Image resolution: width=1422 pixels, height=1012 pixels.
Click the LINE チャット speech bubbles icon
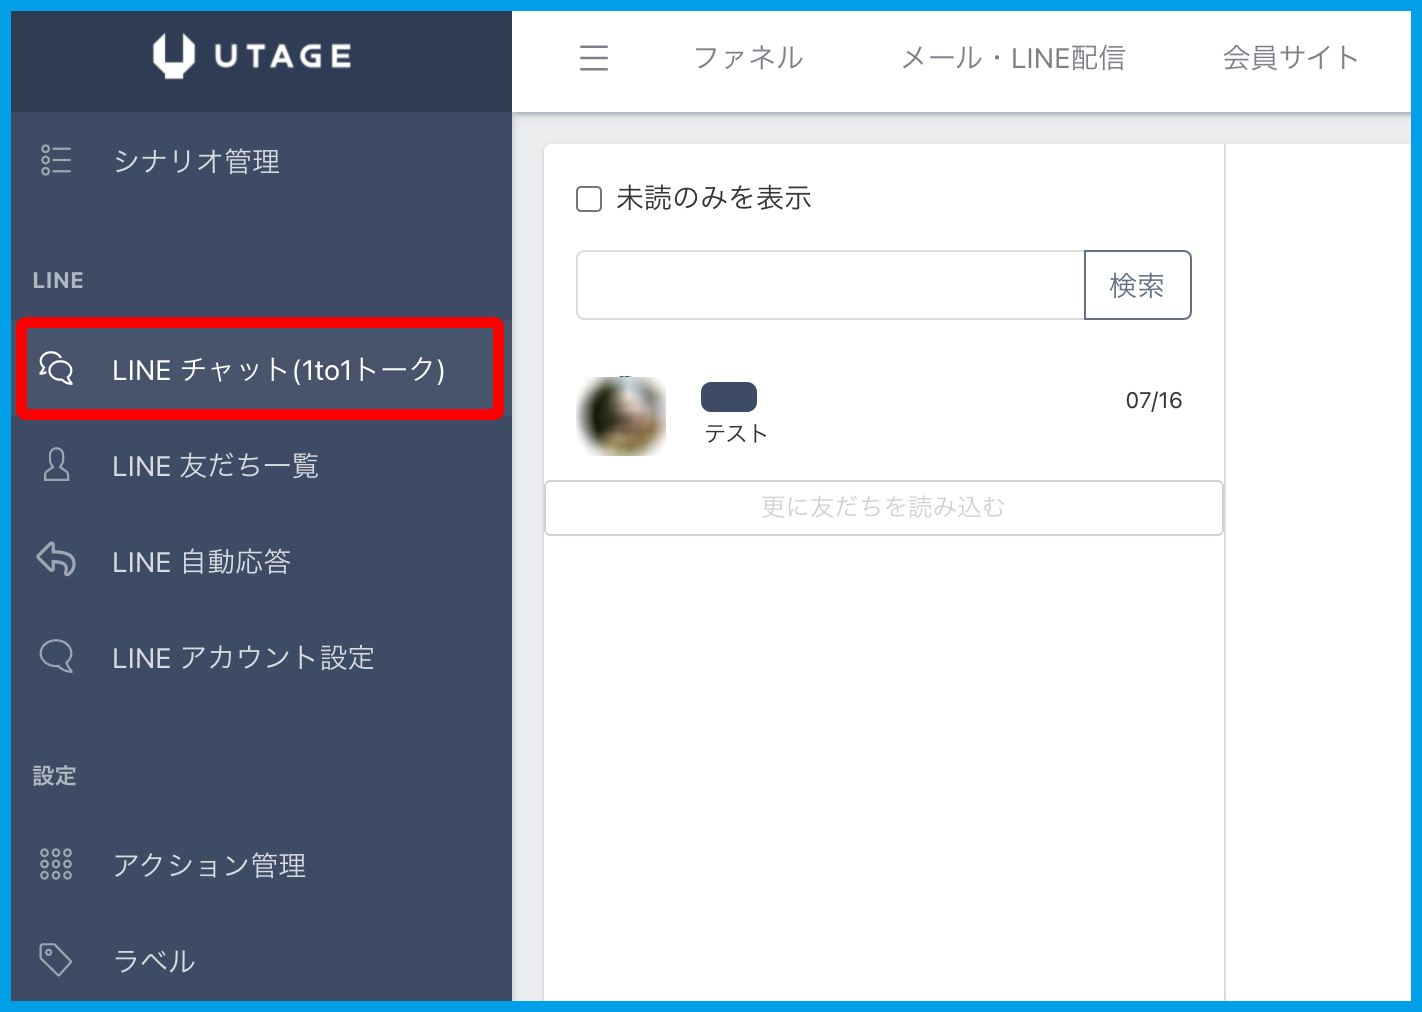click(56, 369)
